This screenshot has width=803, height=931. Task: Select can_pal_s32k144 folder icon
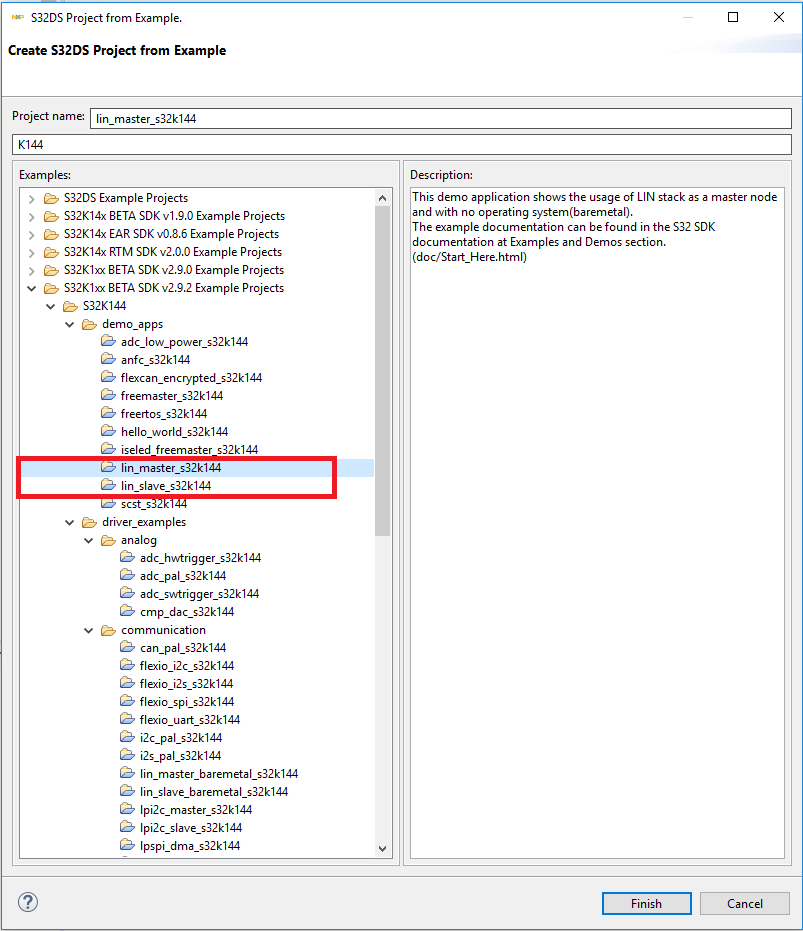(x=127, y=647)
